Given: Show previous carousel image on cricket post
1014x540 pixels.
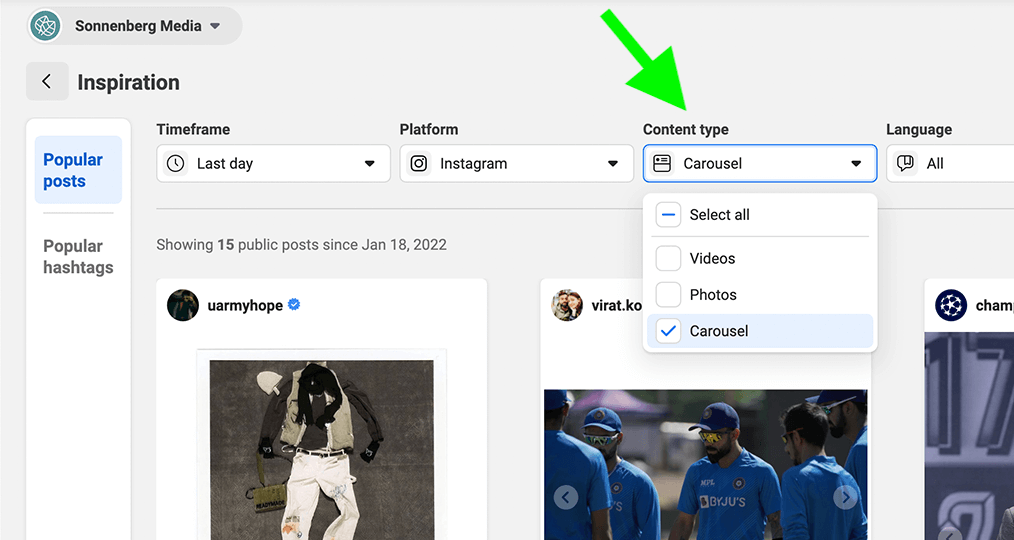Looking at the screenshot, I should point(566,497).
